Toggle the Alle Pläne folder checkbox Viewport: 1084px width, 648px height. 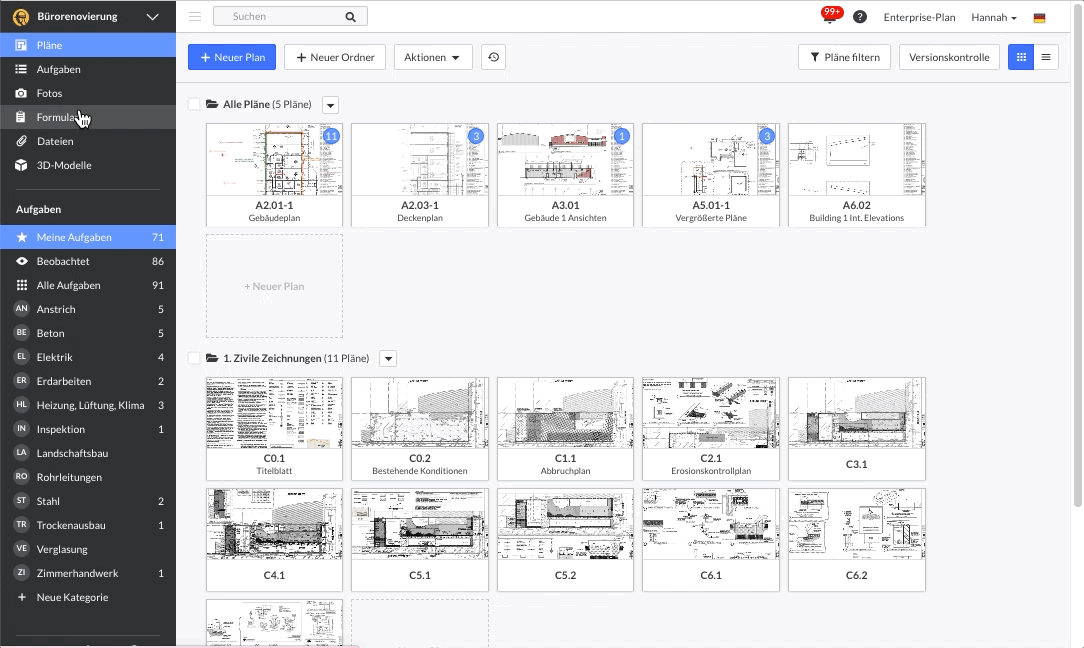click(x=194, y=104)
